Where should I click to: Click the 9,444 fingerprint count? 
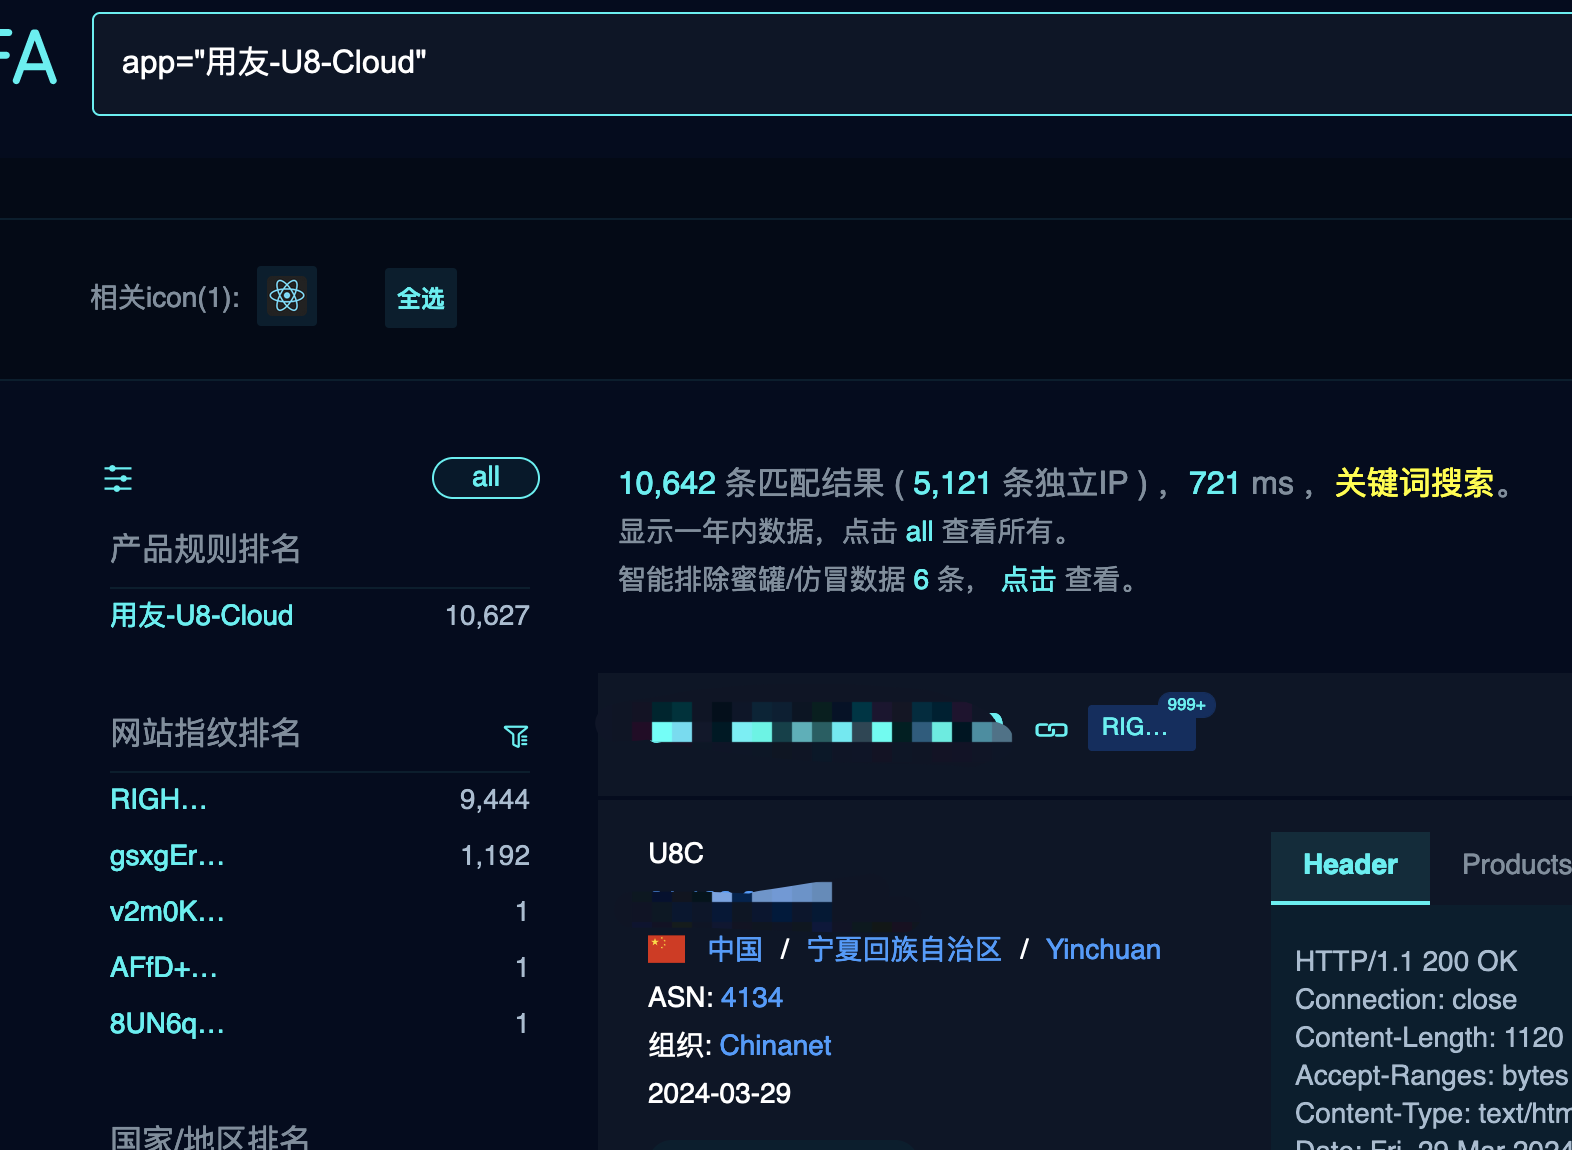tap(494, 799)
